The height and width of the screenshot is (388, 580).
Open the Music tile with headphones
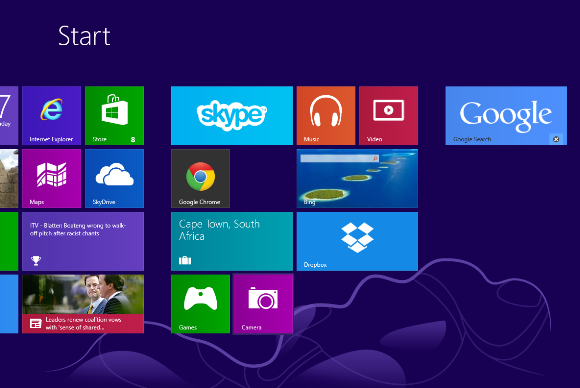tap(326, 115)
